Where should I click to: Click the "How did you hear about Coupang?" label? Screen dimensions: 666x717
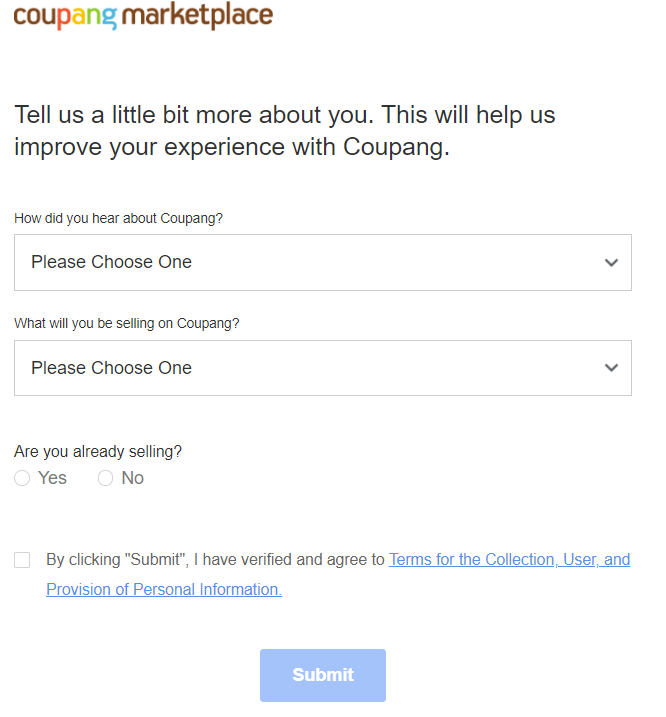pos(118,218)
